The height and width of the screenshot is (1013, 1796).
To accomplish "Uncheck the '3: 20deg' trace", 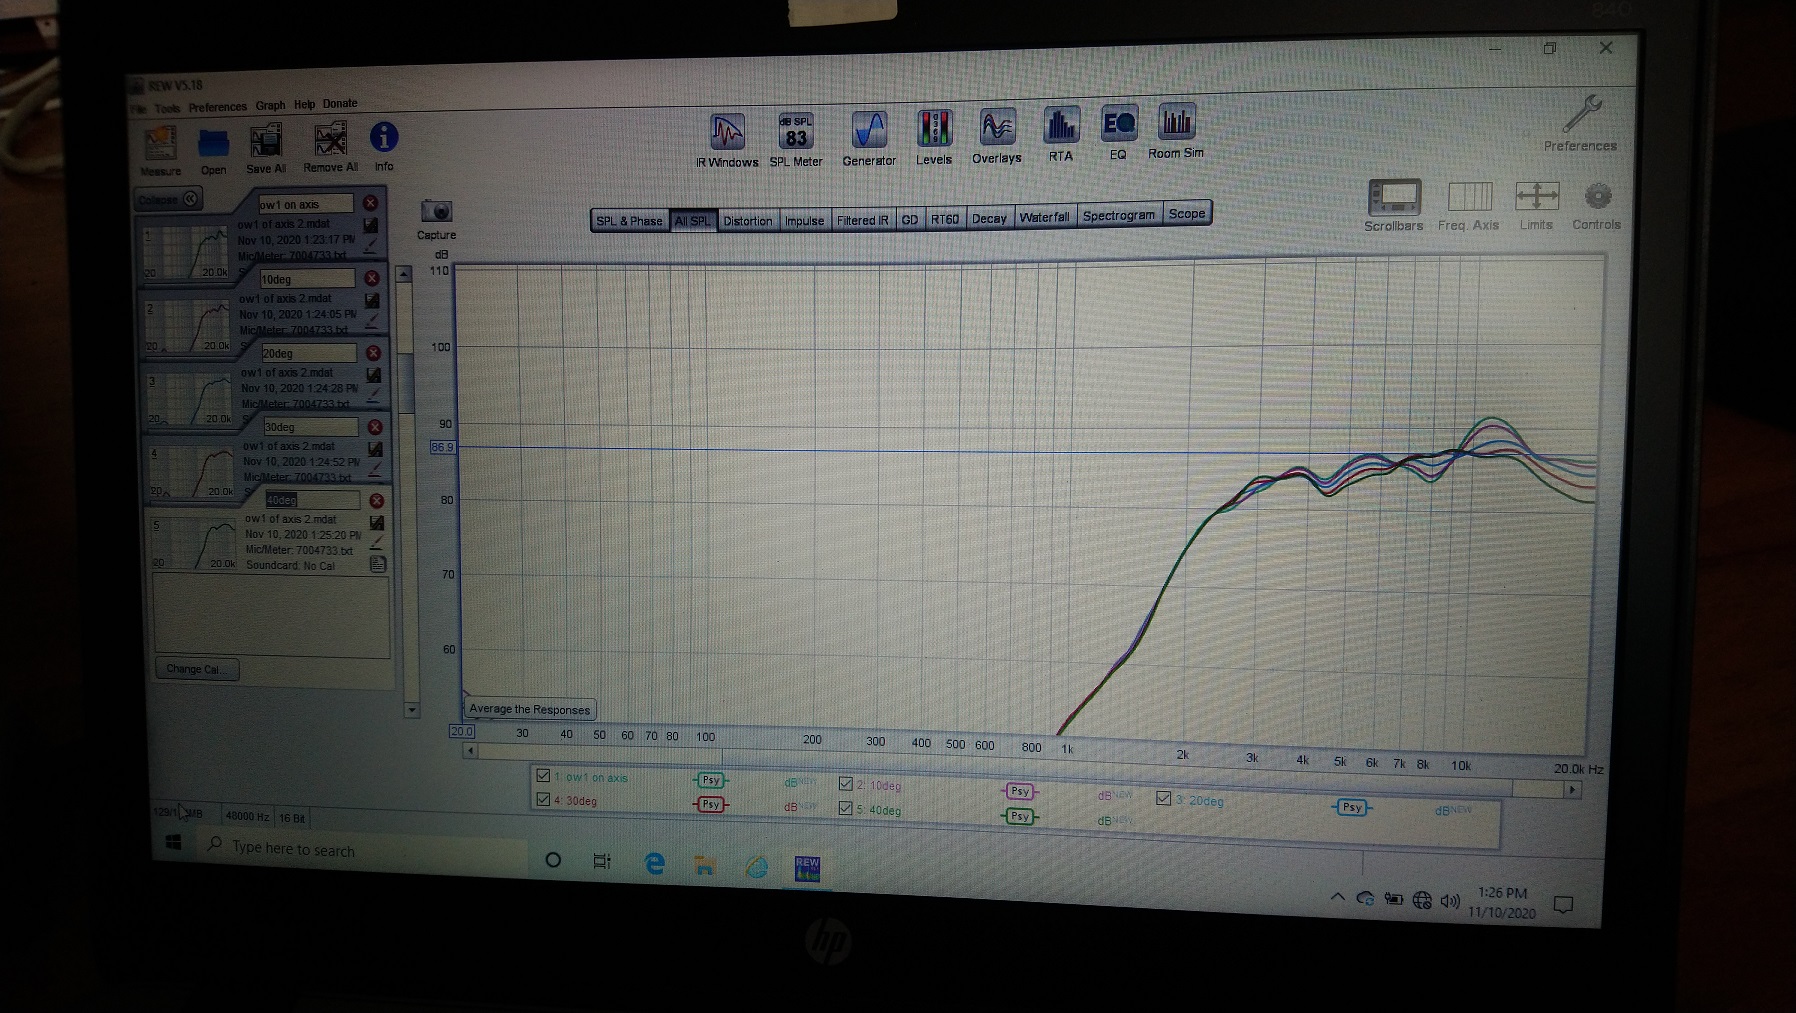I will point(1163,798).
